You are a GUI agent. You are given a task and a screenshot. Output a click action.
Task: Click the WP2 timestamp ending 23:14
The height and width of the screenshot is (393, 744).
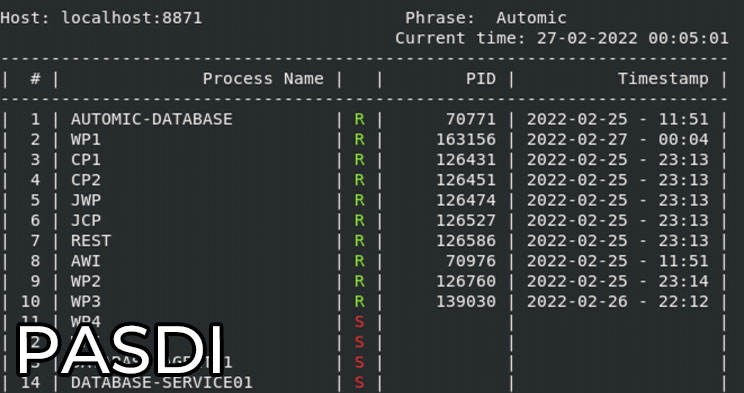[x=618, y=281]
